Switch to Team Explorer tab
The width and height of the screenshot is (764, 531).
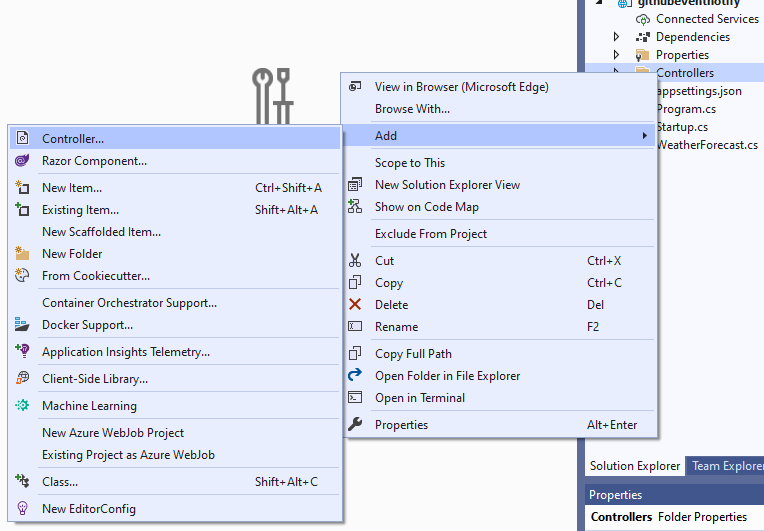726,466
